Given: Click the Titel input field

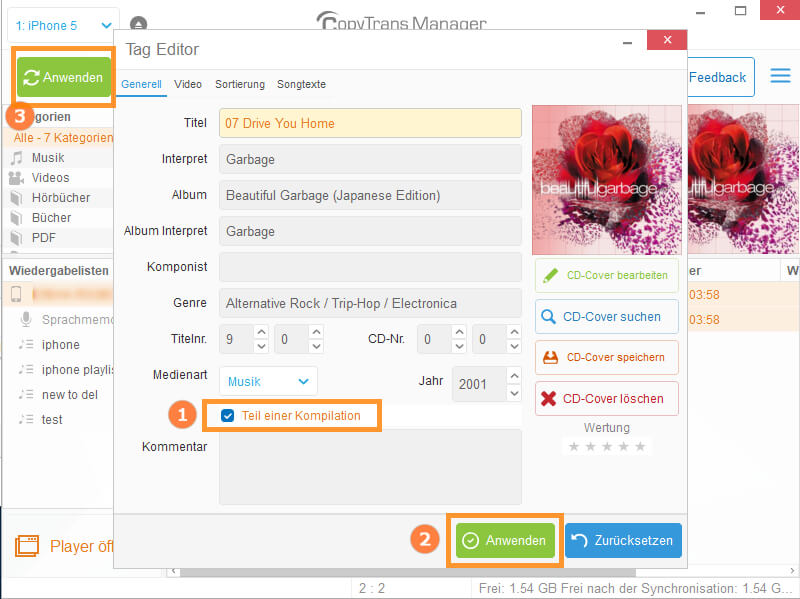Looking at the screenshot, I should [370, 123].
